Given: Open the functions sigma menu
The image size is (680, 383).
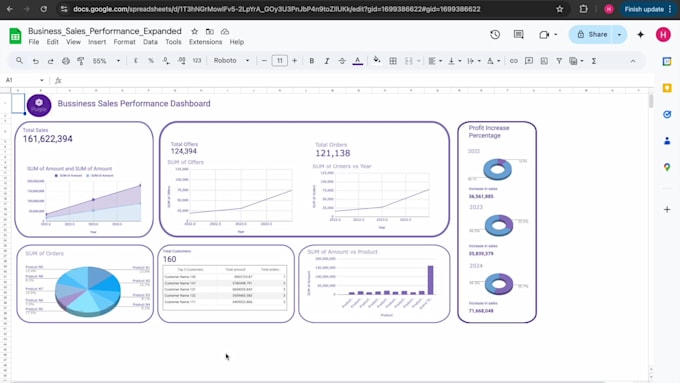Looking at the screenshot, I should [594, 61].
